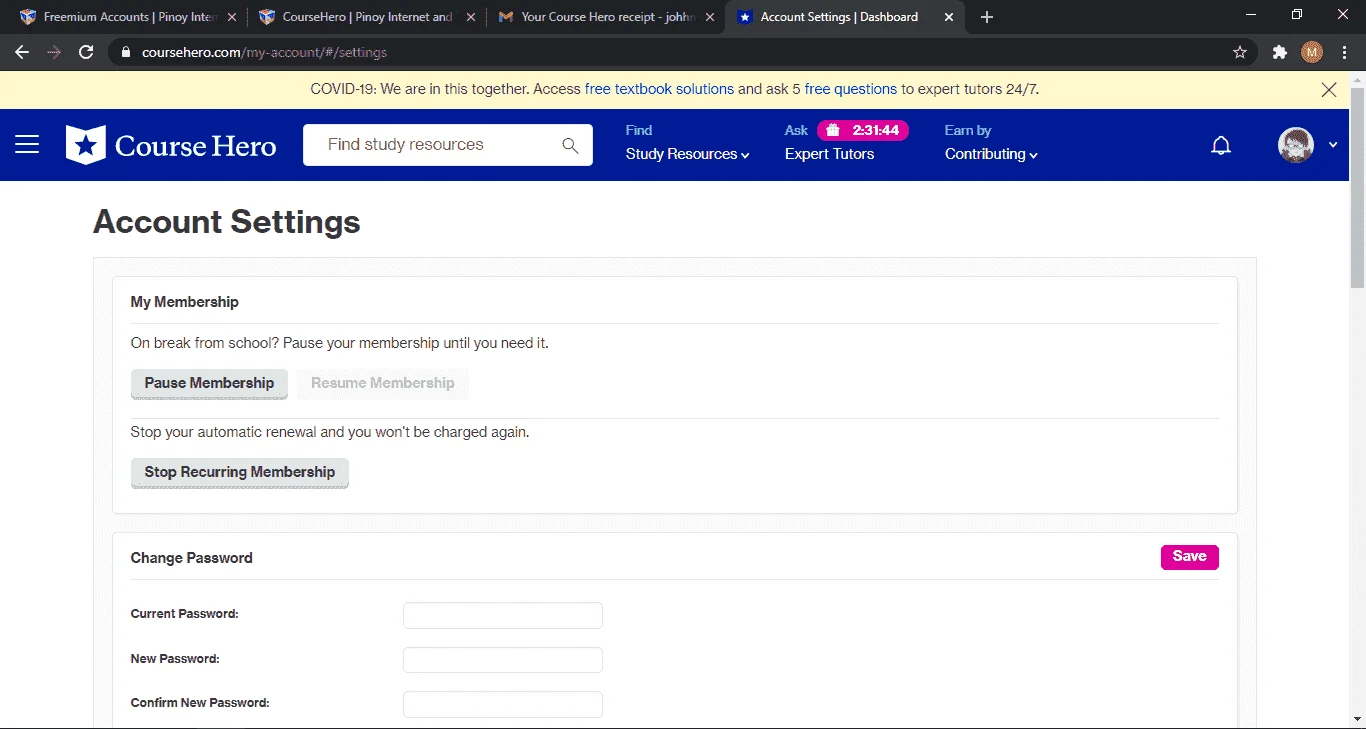Go back to previous page
The height and width of the screenshot is (729, 1366).
click(x=22, y=52)
